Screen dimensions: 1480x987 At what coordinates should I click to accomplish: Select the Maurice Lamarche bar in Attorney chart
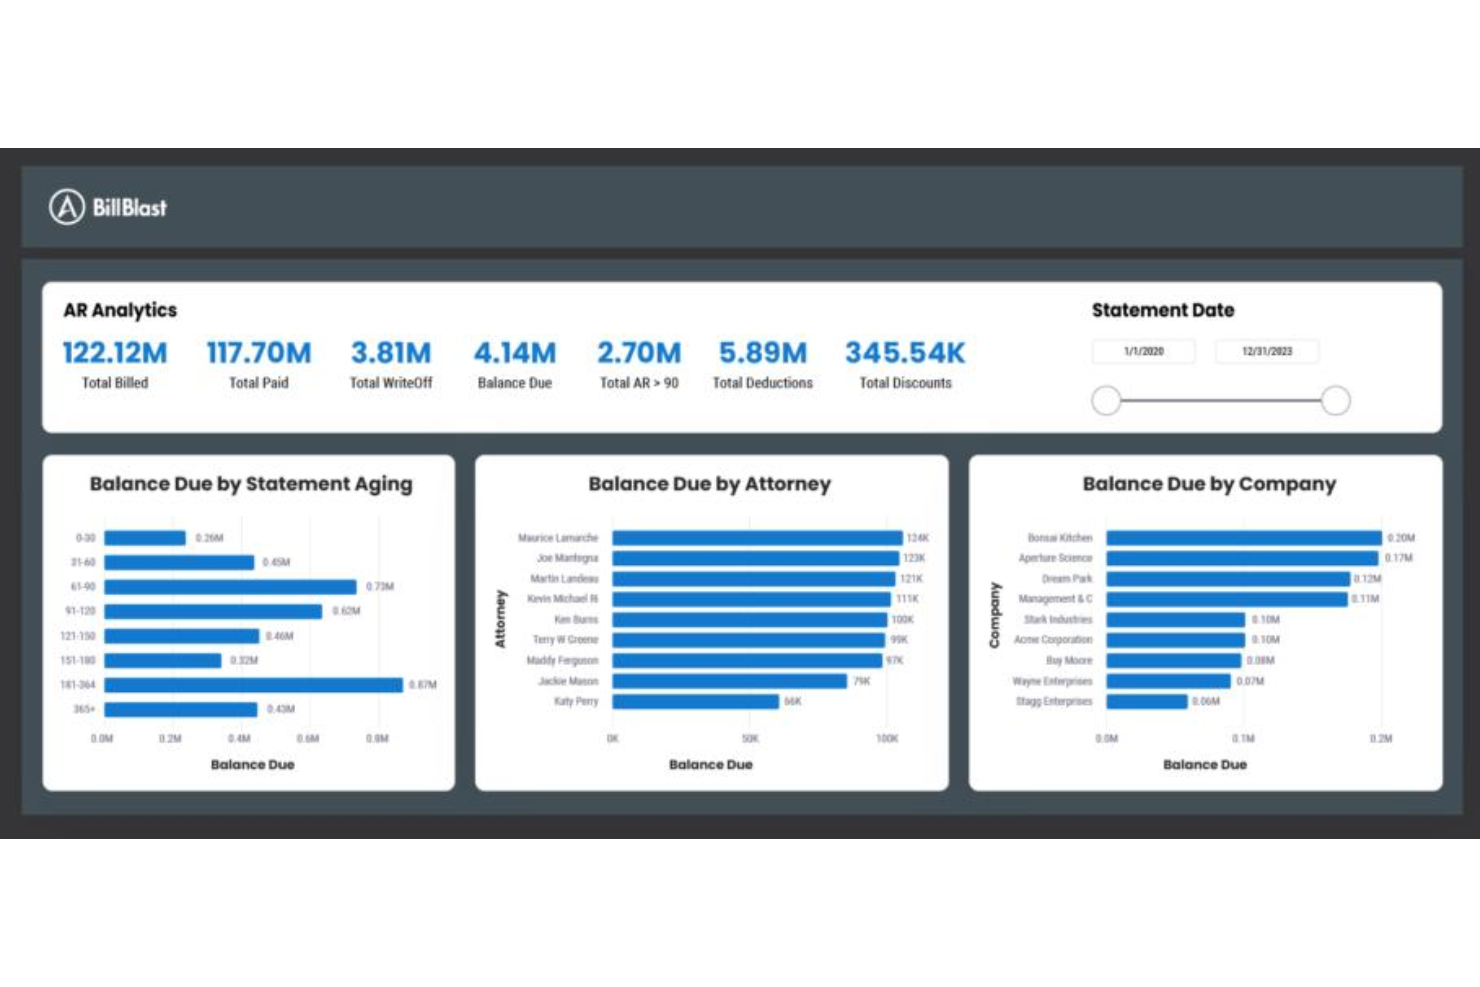click(x=755, y=537)
